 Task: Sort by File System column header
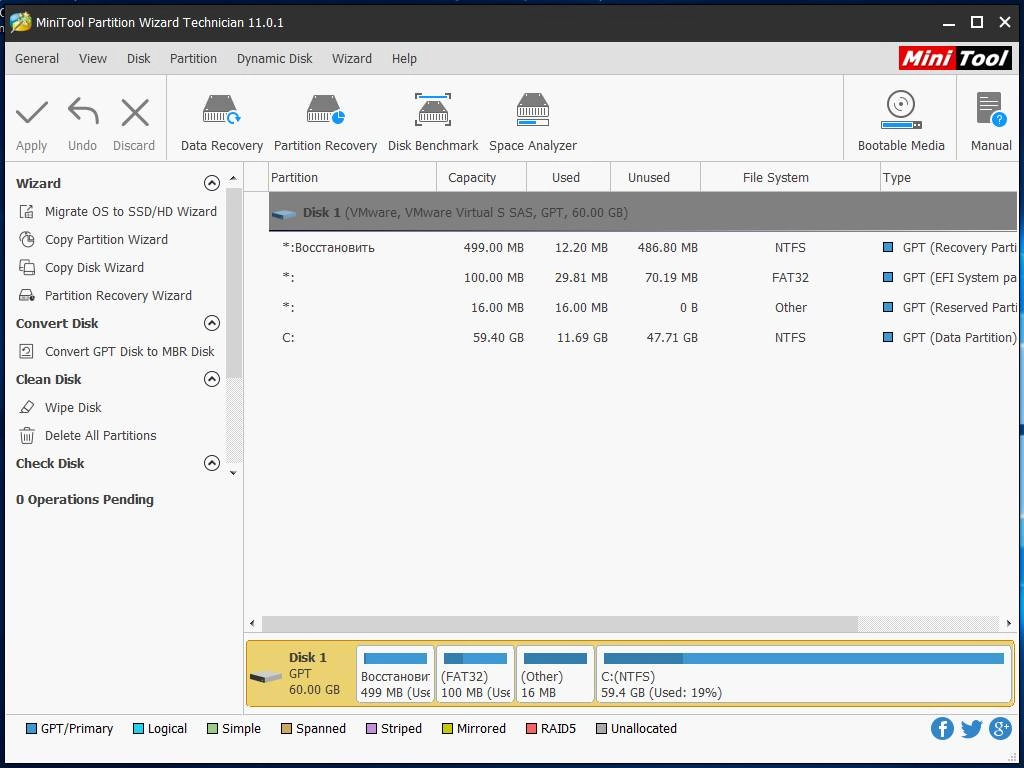tap(790, 178)
